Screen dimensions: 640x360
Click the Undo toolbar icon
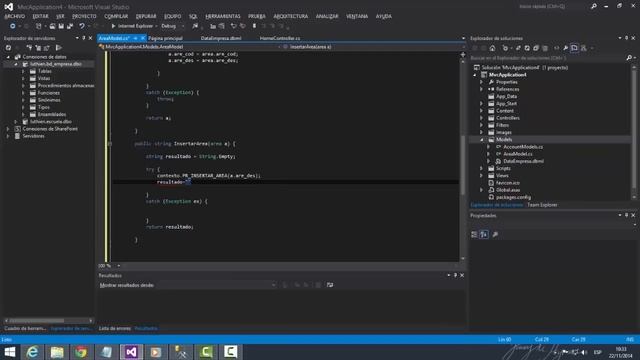(x=82, y=26)
